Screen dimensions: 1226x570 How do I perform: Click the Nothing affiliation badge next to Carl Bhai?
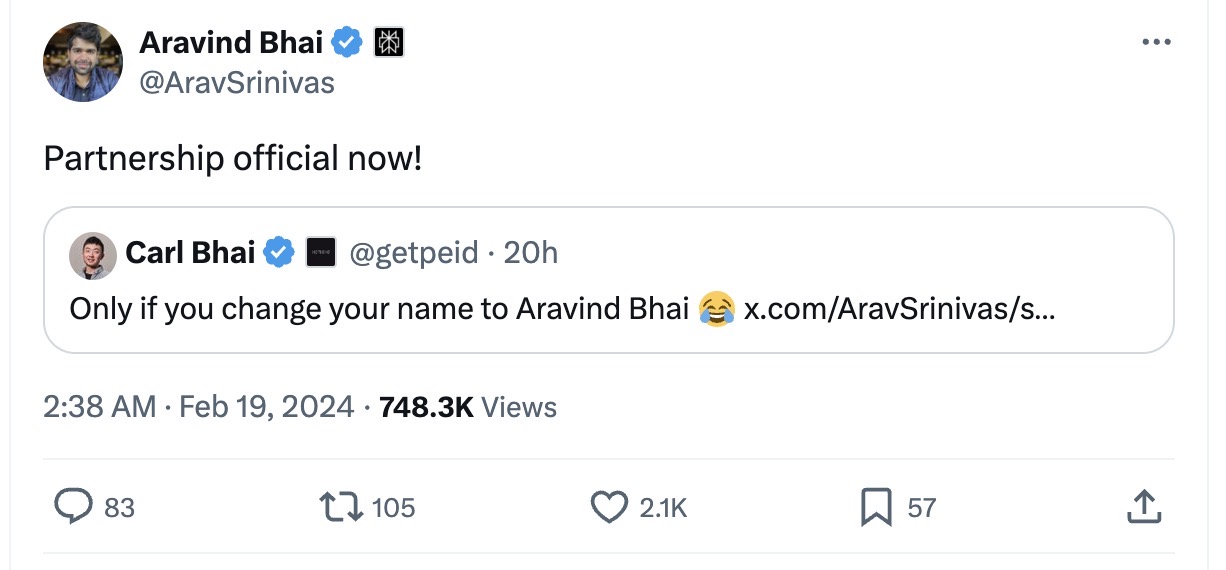320,253
